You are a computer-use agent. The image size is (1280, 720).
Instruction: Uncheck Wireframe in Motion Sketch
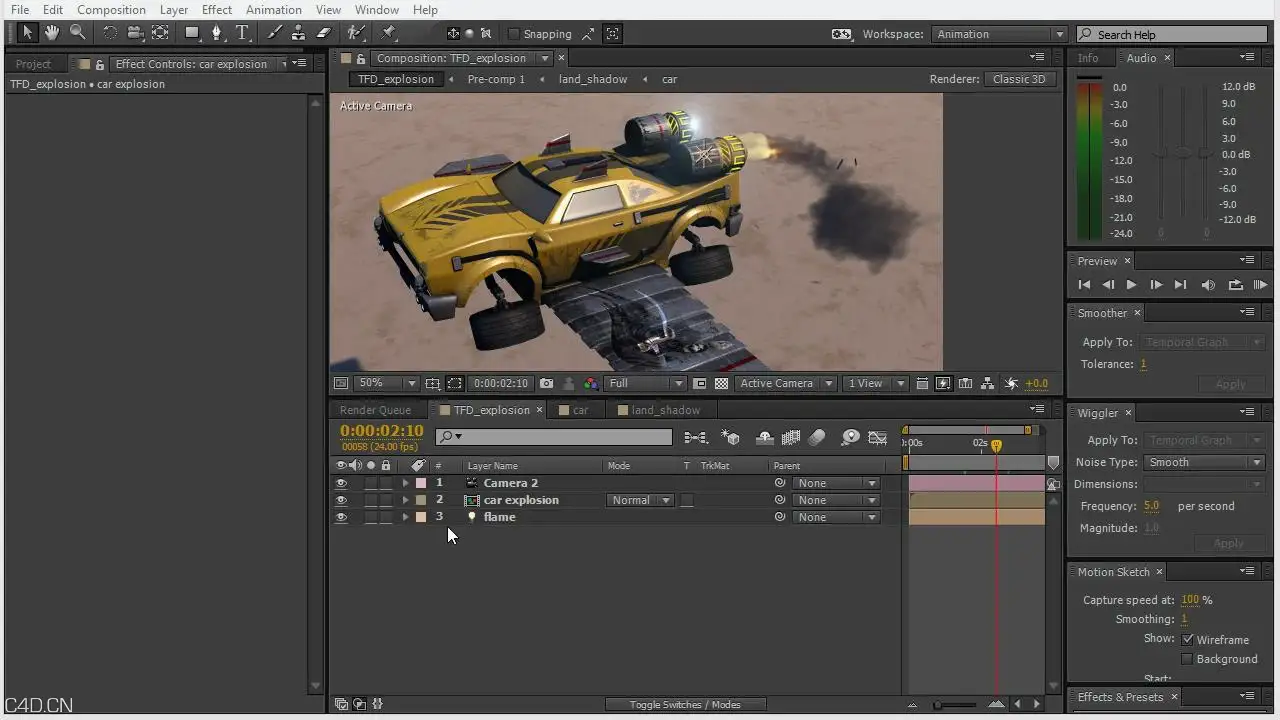[x=1188, y=640]
